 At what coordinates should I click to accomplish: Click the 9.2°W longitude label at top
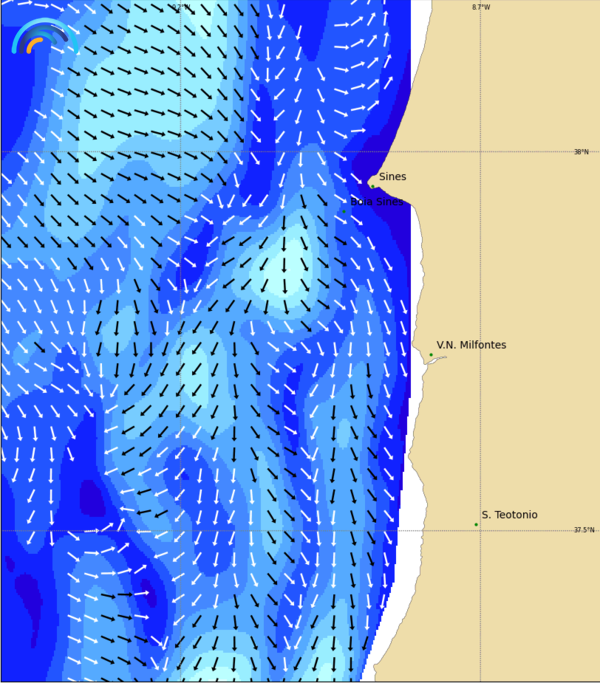click(180, 7)
